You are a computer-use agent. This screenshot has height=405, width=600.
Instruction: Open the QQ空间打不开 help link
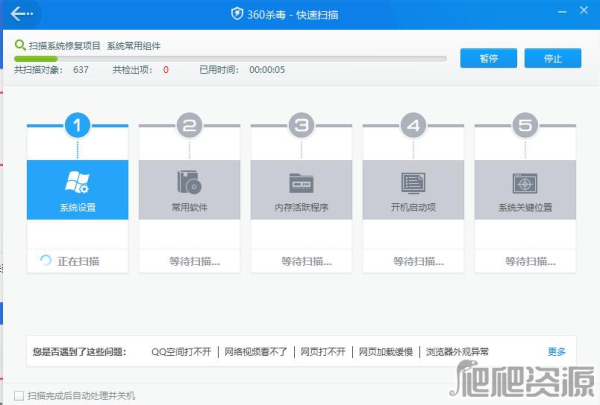[181, 351]
